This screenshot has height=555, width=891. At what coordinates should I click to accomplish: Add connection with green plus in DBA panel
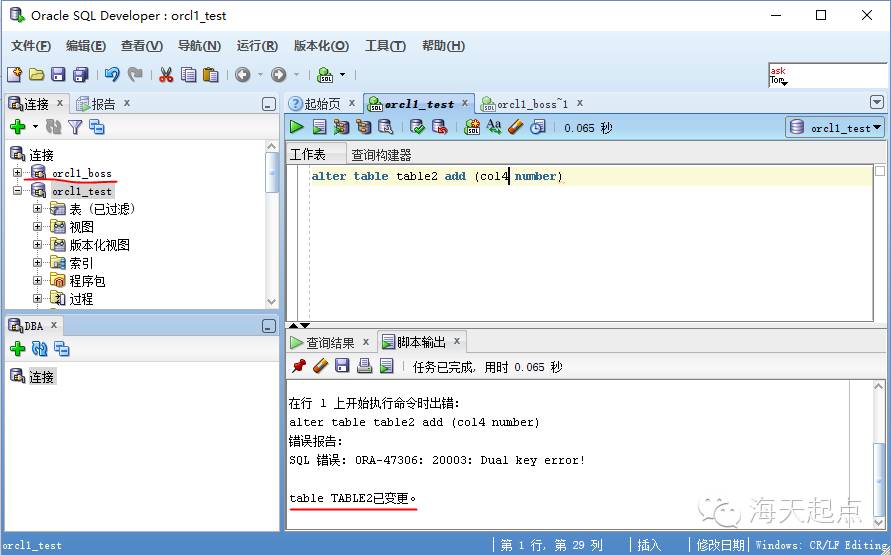[x=18, y=348]
